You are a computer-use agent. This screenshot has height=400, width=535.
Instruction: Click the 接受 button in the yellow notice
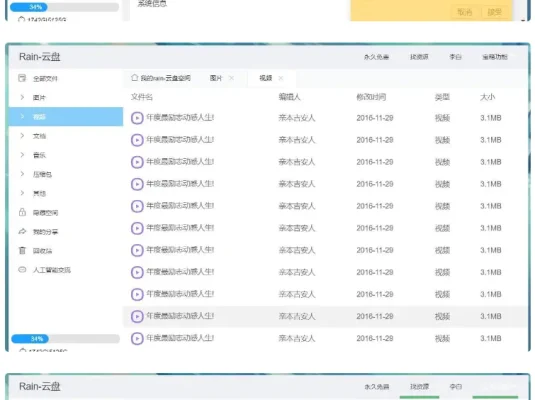tap(494, 12)
